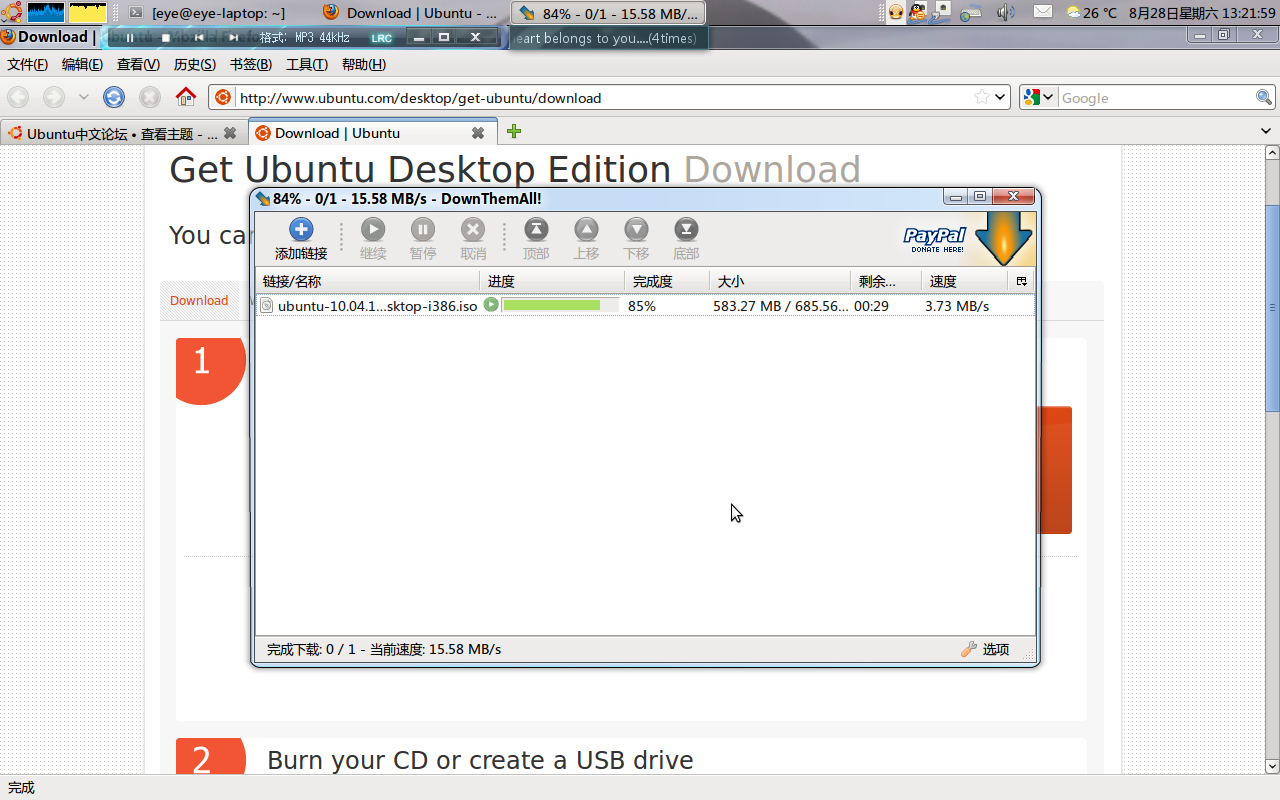Image resolution: width=1280 pixels, height=800 pixels.
Task: Move item up with 上移 icon
Action: 586,230
